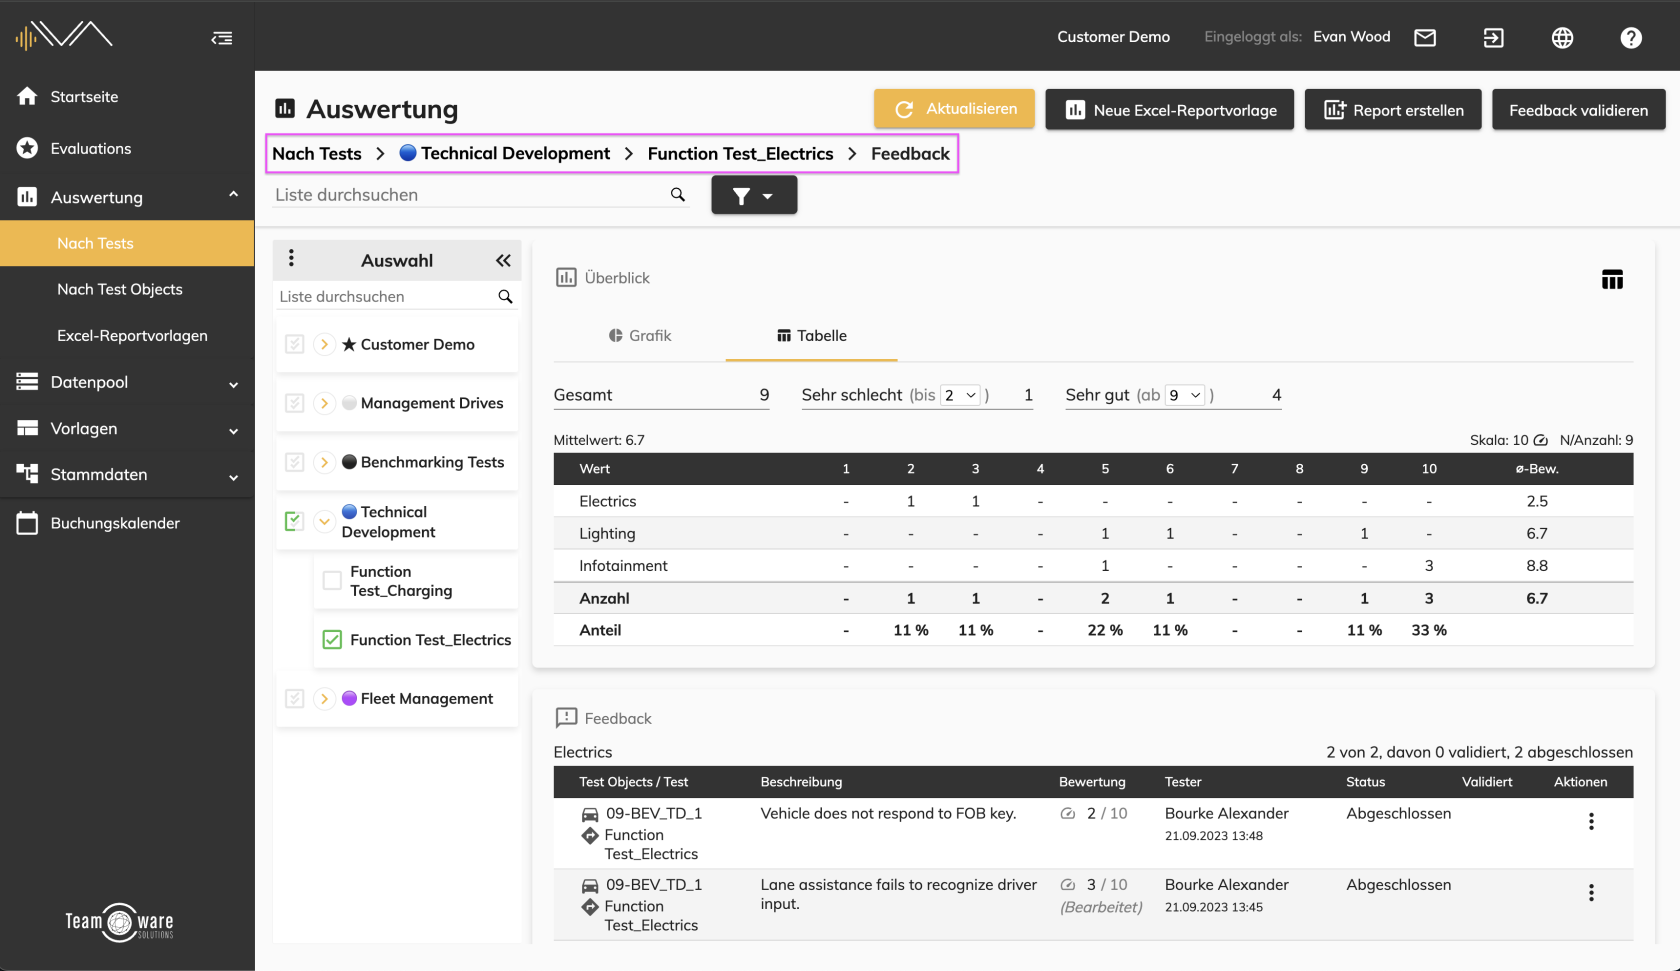Expand the Datenpool sidebar menu
The width and height of the screenshot is (1680, 971).
coord(233,384)
